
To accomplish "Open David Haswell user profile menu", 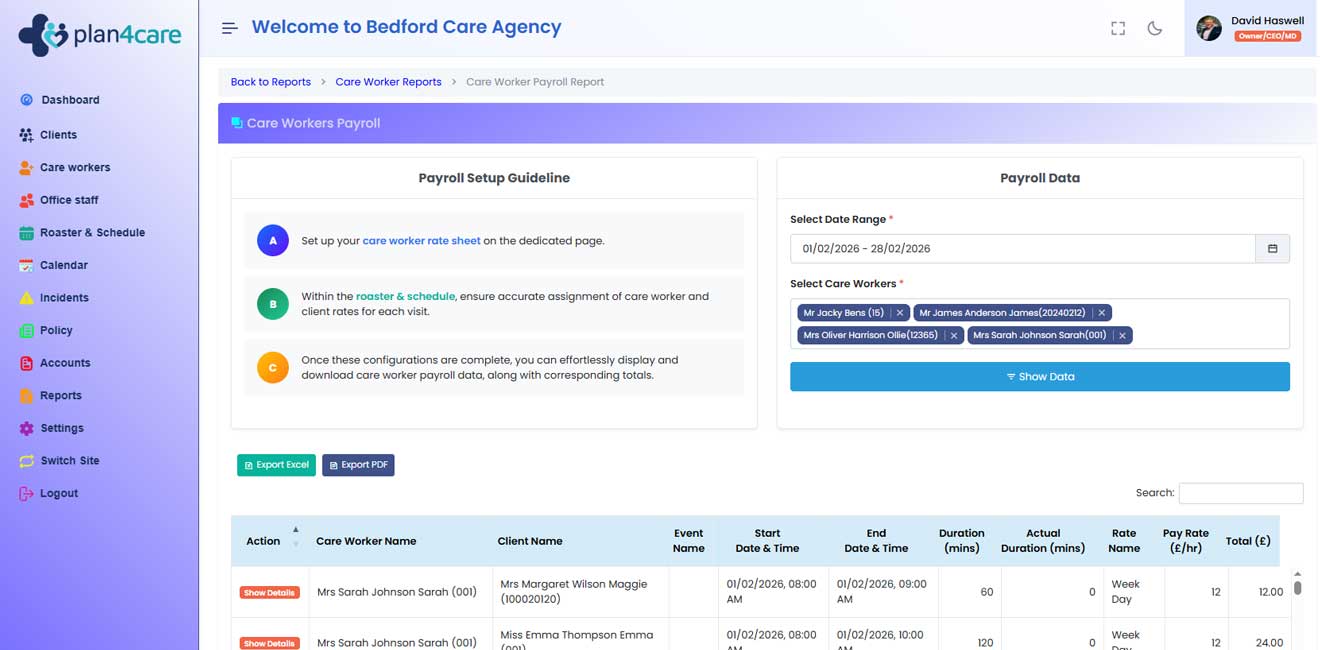I will [1252, 28].
